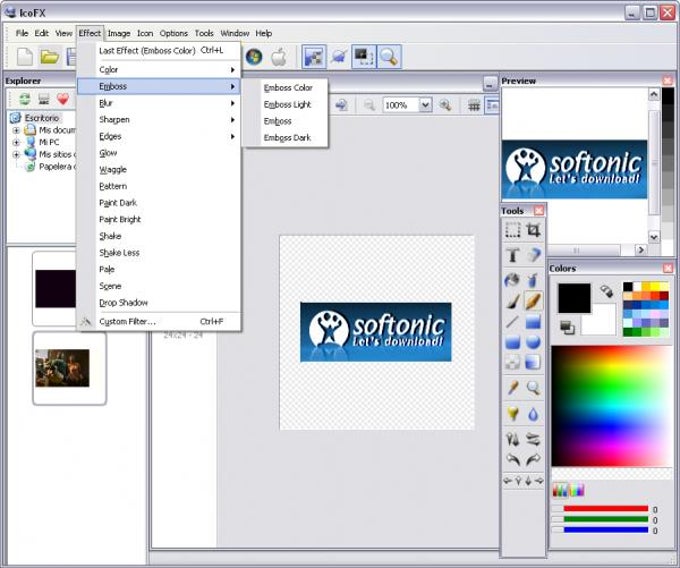This screenshot has width=680, height=568.
Task: Select the Eraser tool
Action: pos(533,255)
